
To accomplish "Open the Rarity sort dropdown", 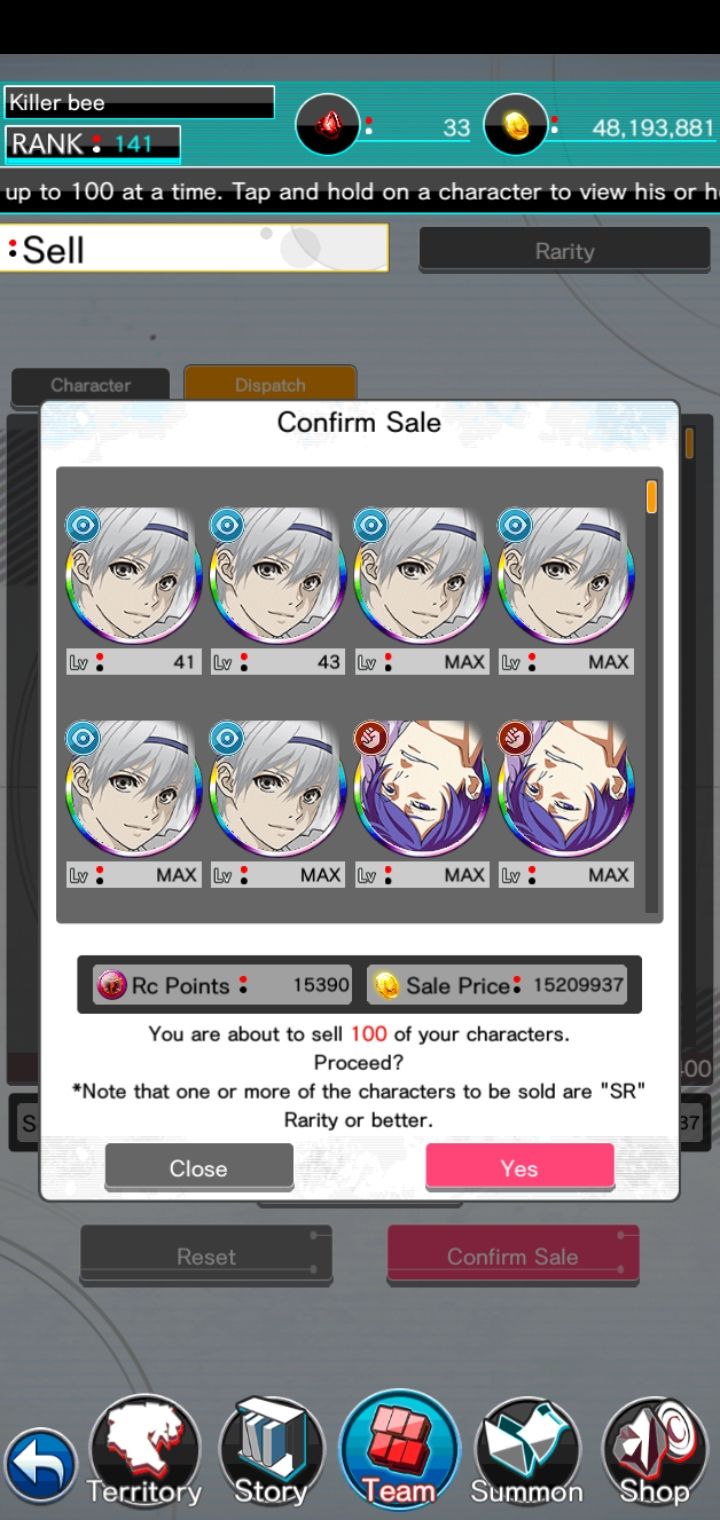I will pos(565,250).
